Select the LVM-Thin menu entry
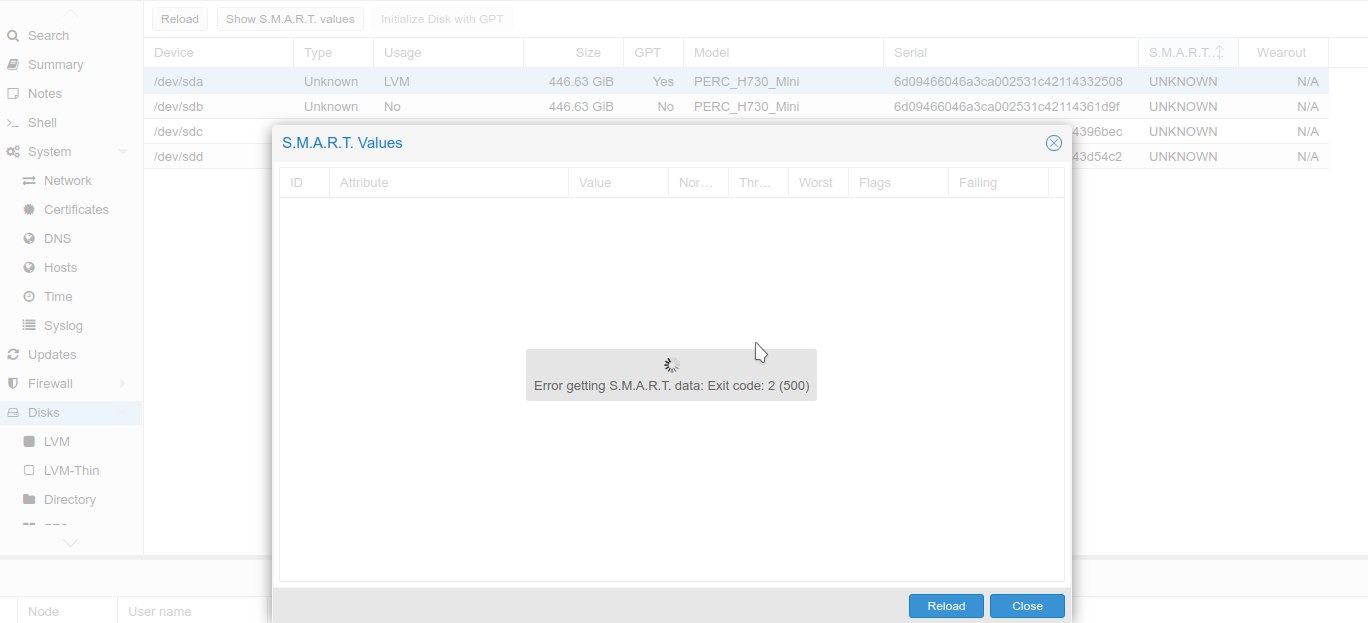Image resolution: width=1368 pixels, height=623 pixels. [x=72, y=471]
